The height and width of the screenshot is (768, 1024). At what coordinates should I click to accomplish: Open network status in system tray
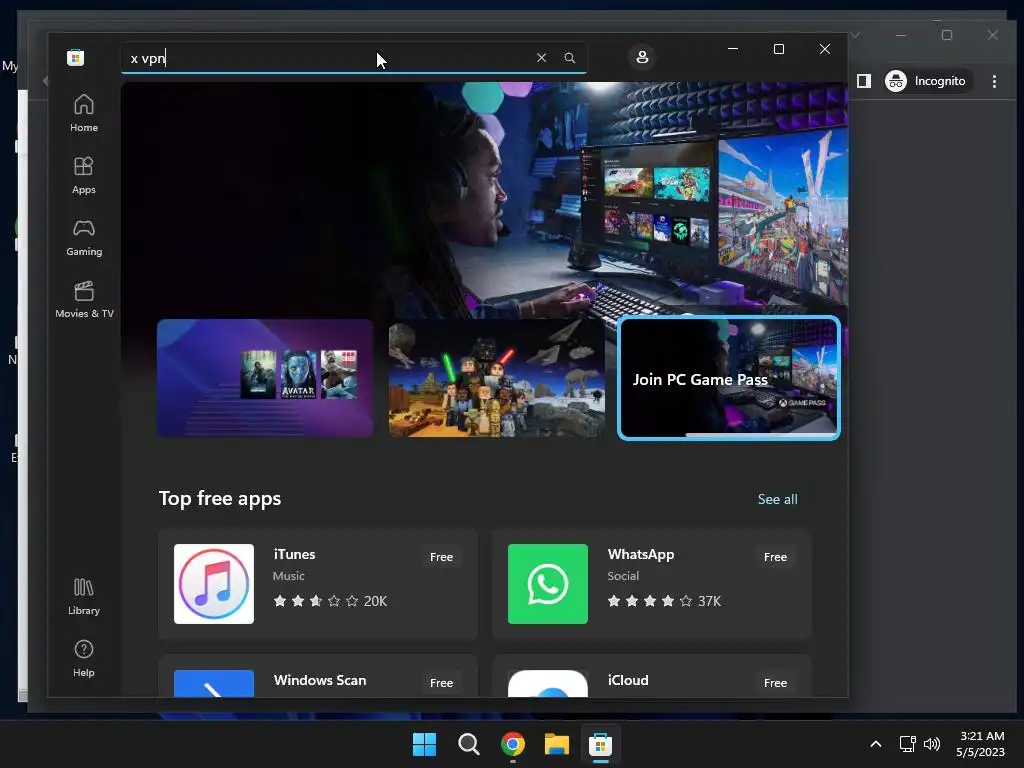907,744
